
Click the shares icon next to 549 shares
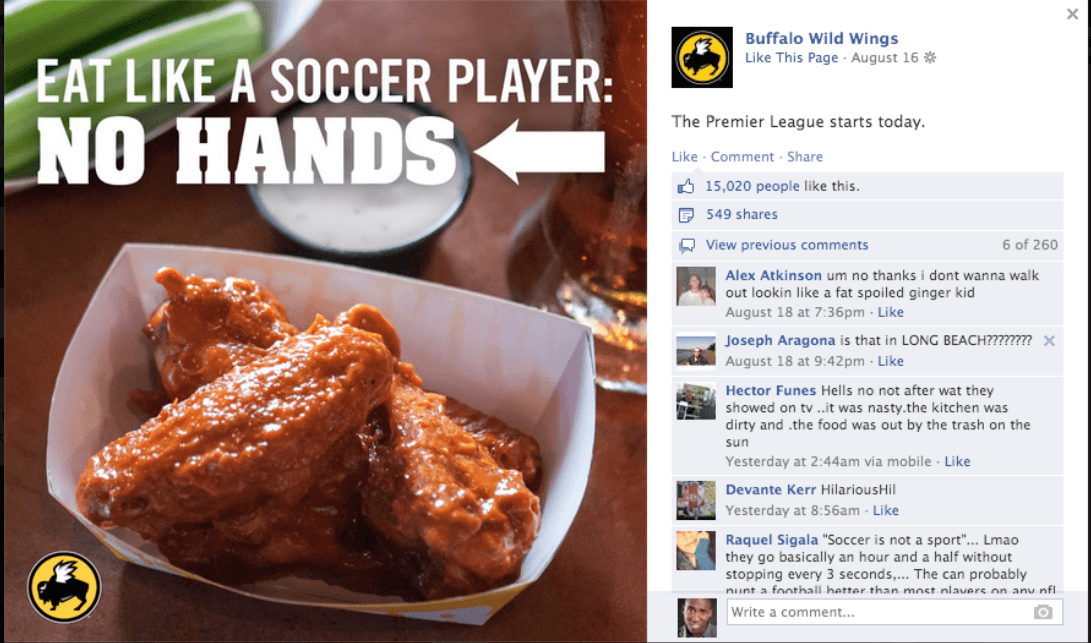(686, 215)
